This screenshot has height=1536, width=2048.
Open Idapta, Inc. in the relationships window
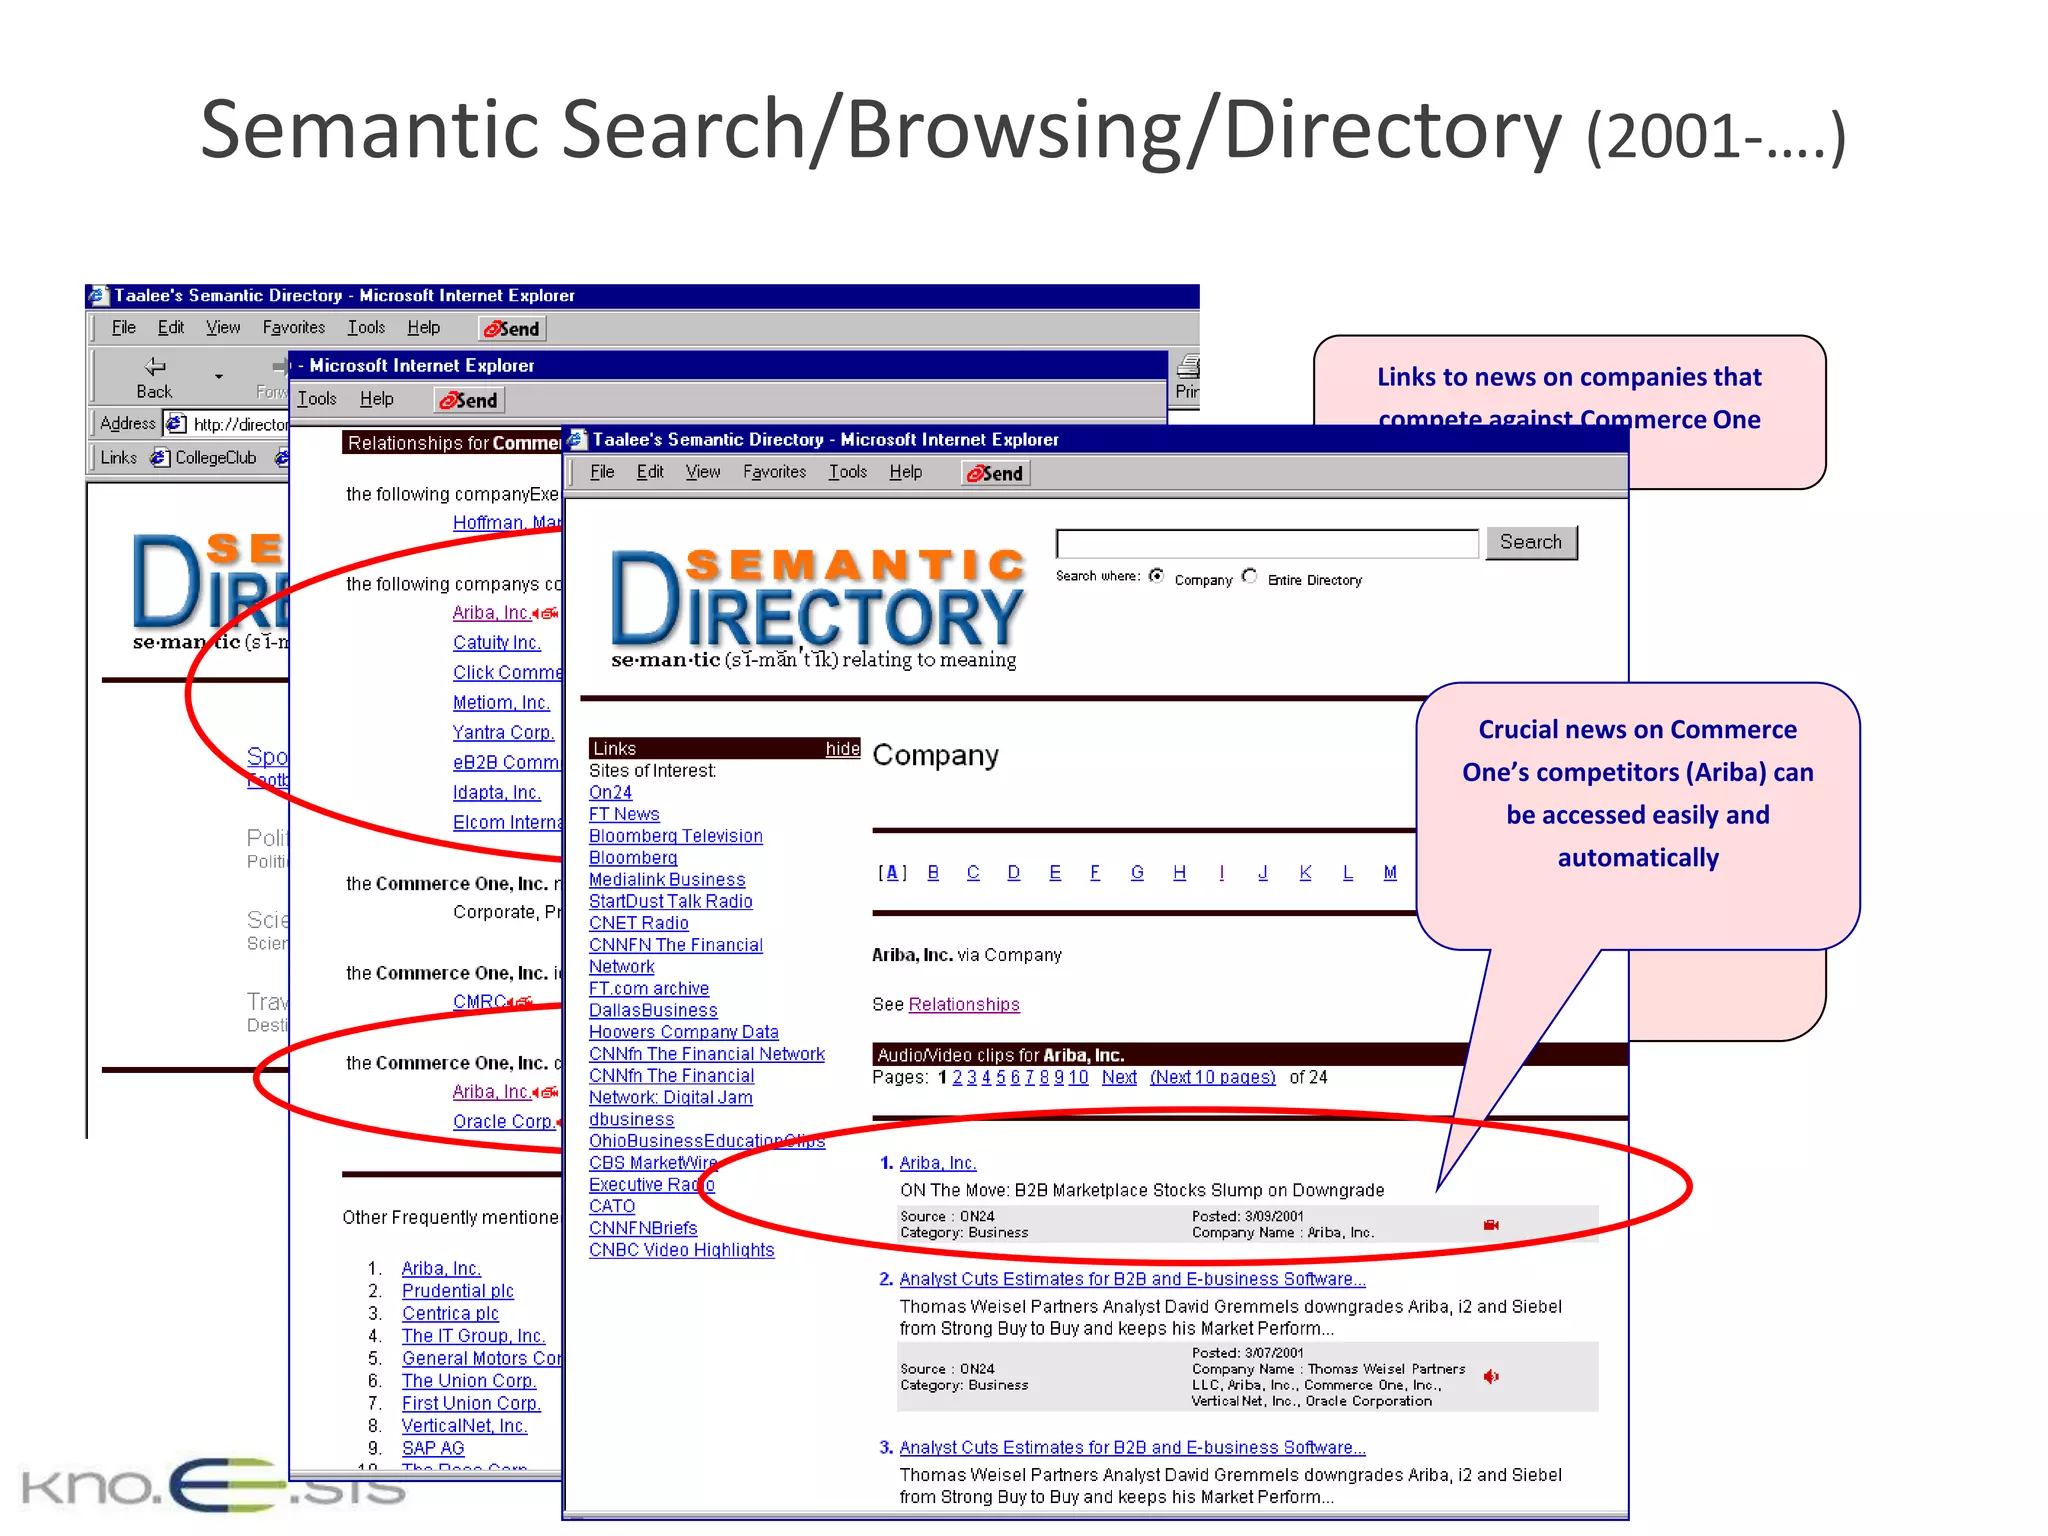(496, 792)
